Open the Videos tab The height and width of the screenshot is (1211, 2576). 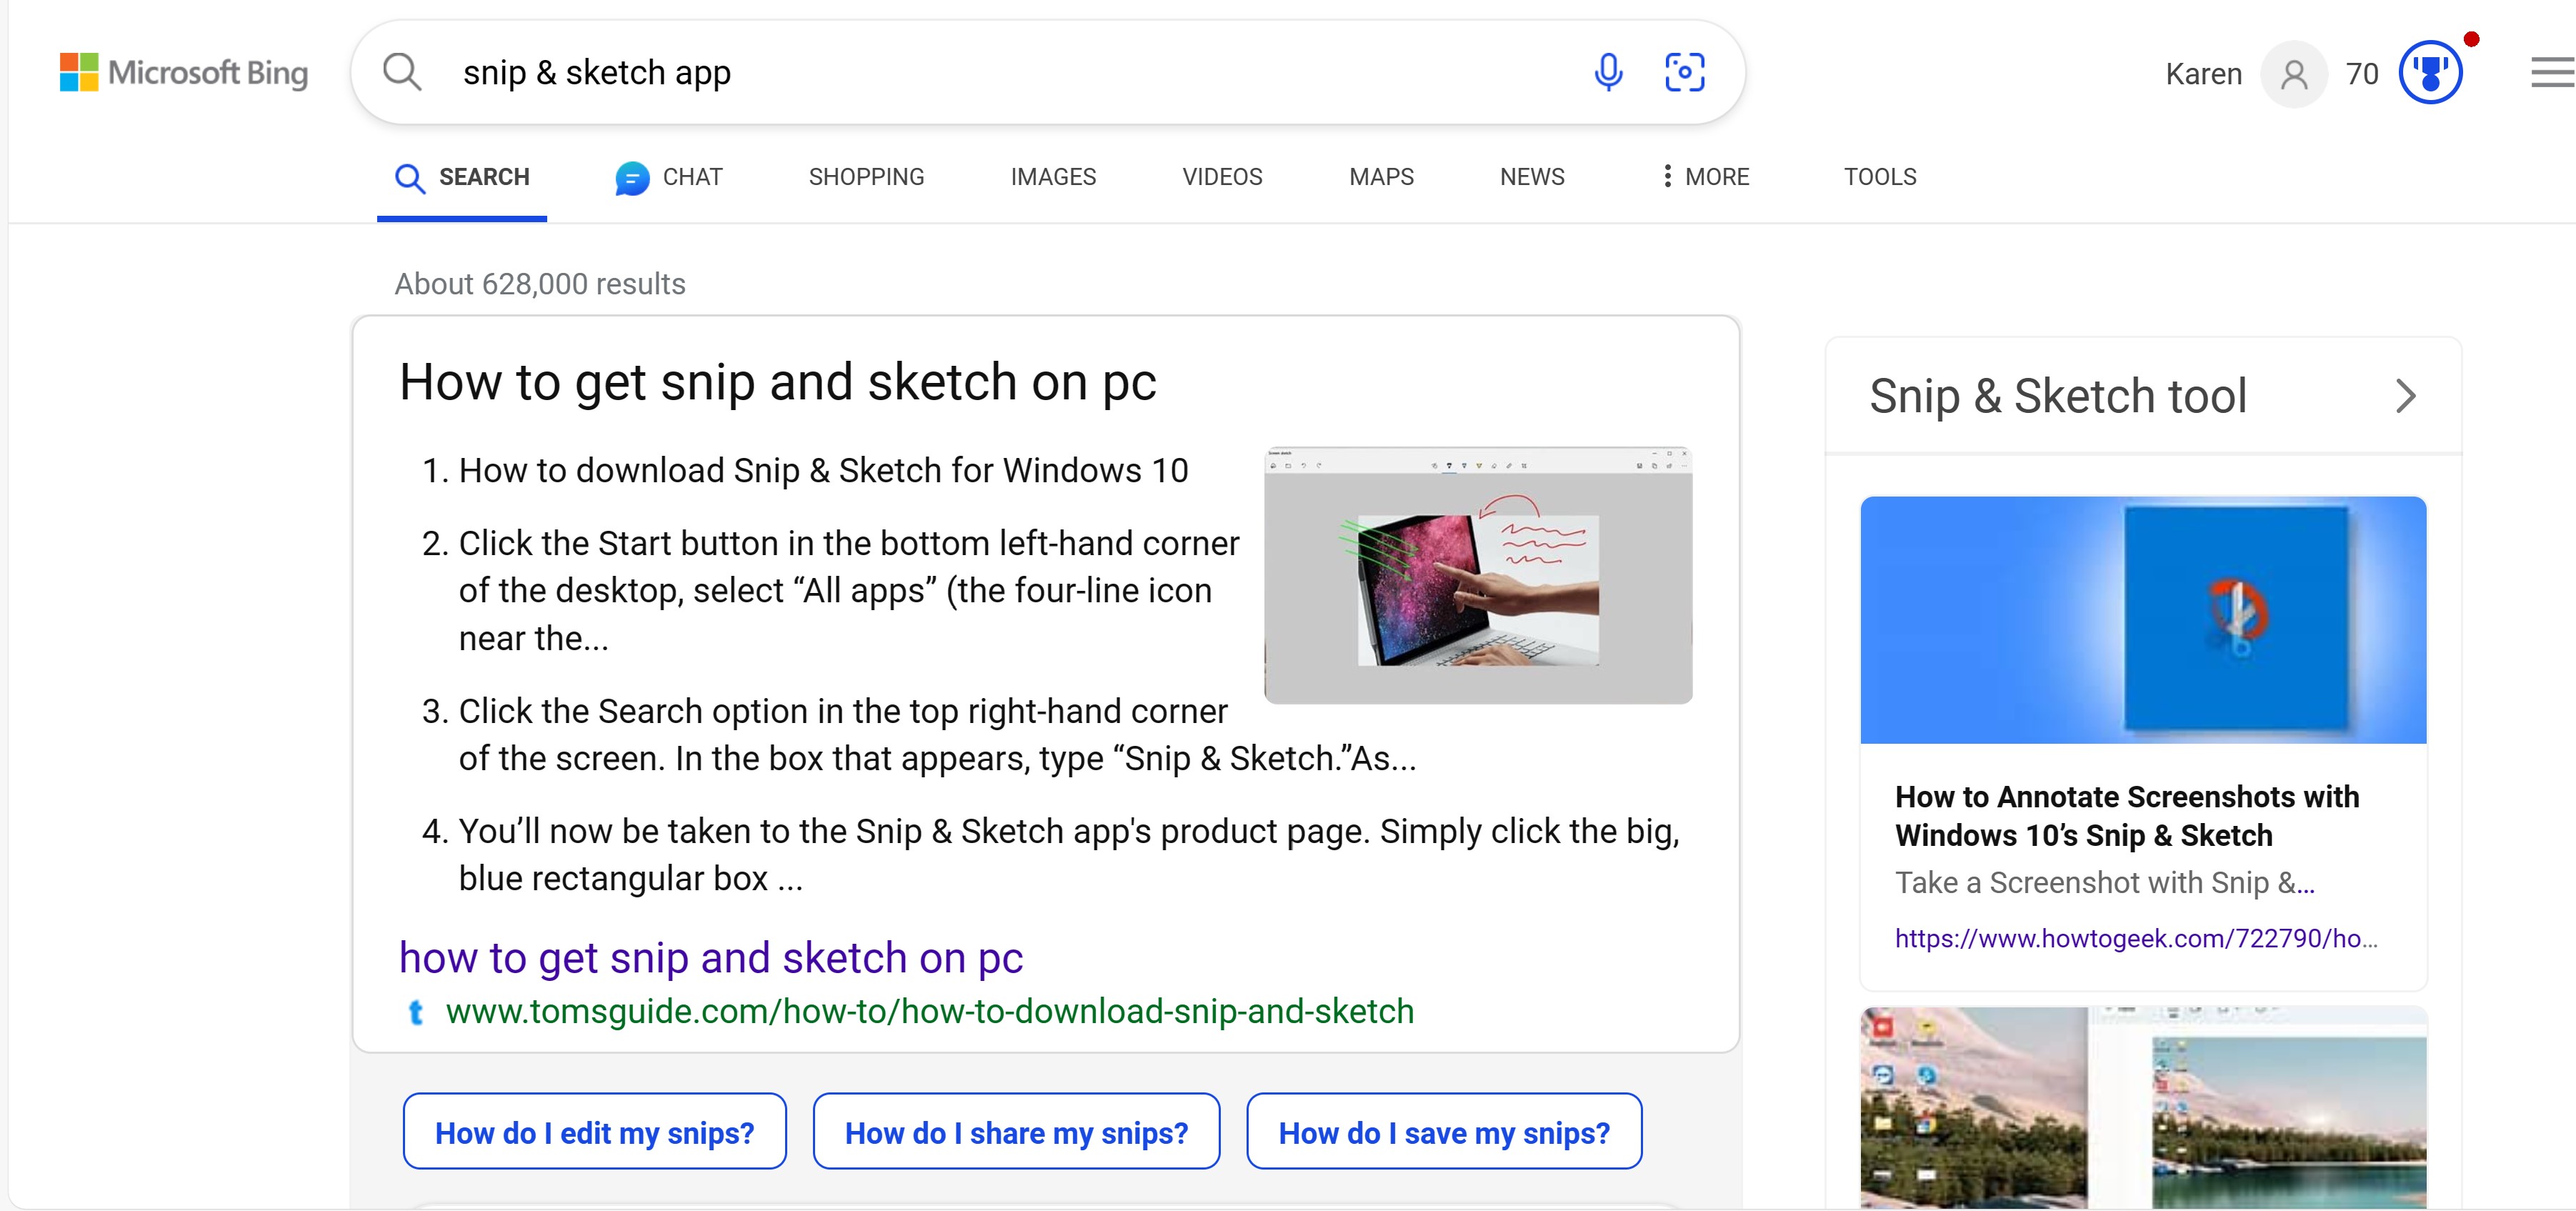point(1222,177)
